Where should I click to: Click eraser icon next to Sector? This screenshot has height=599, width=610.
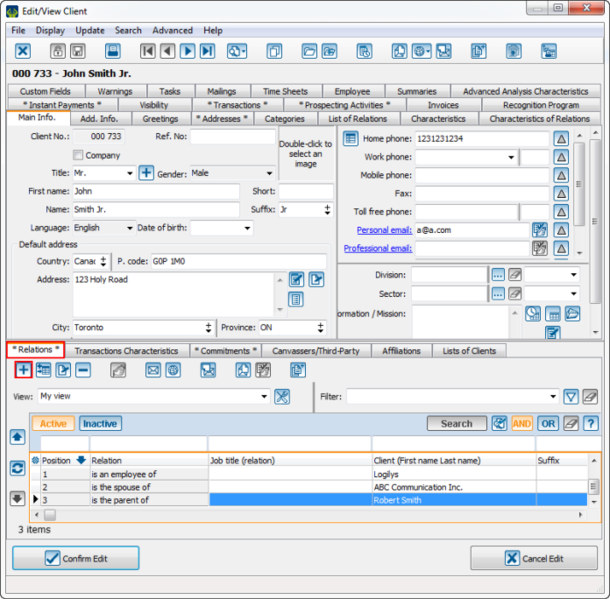coord(515,293)
